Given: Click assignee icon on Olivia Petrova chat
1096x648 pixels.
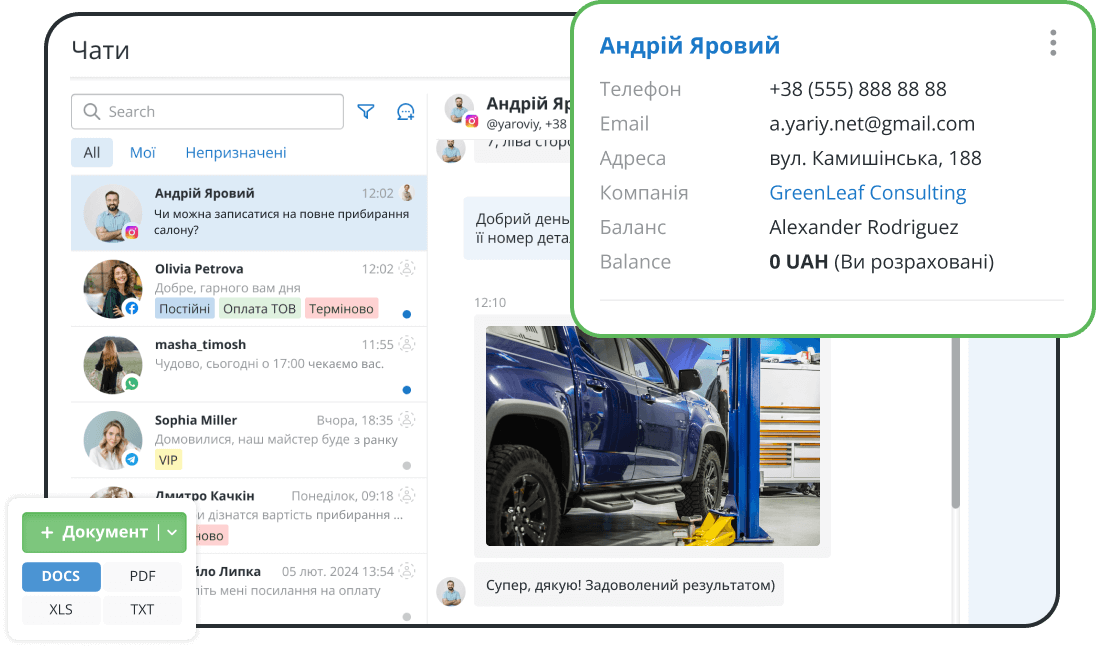Looking at the screenshot, I should pyautogui.click(x=407, y=268).
